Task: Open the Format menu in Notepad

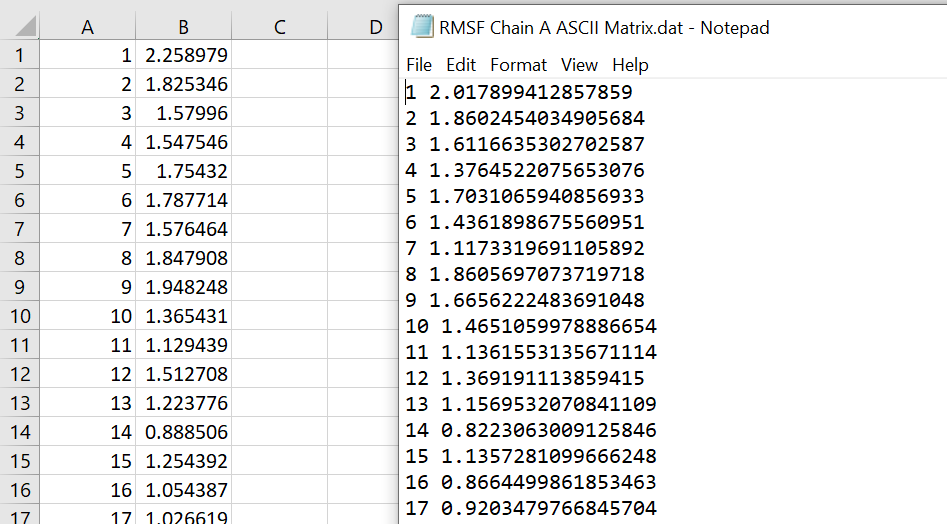Action: coord(518,65)
